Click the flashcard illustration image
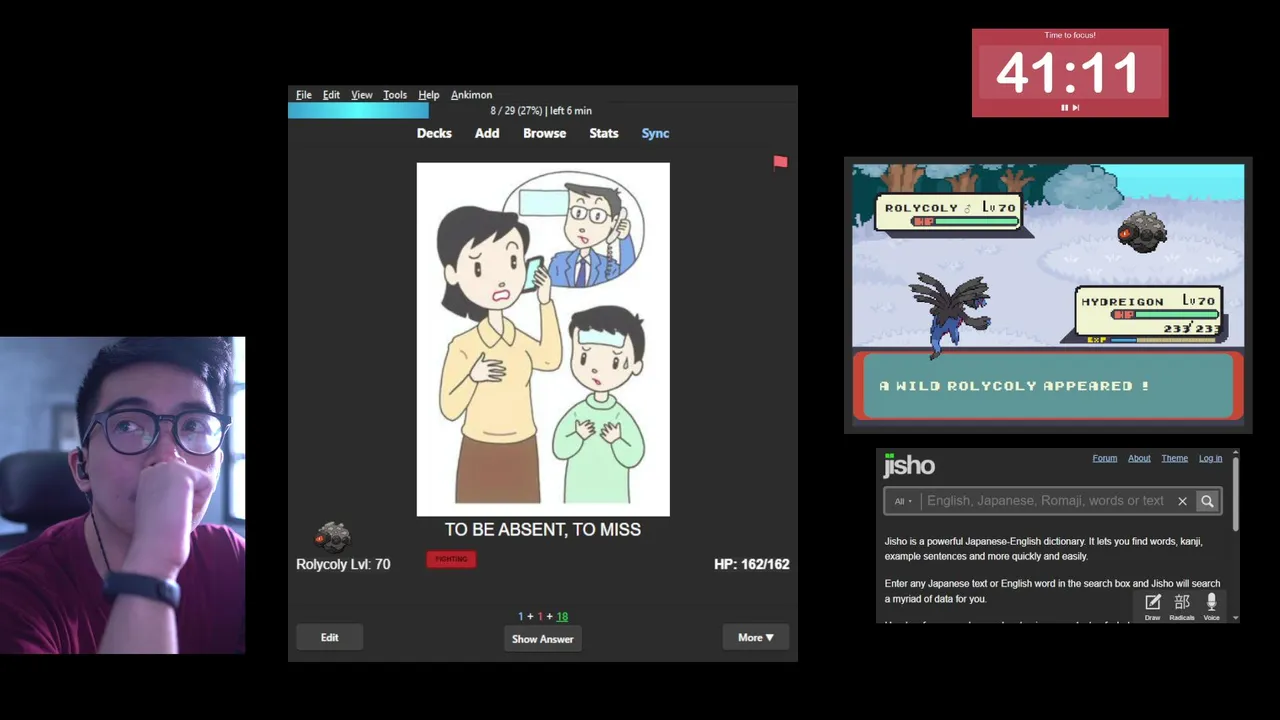Viewport: 1280px width, 720px height. (543, 339)
